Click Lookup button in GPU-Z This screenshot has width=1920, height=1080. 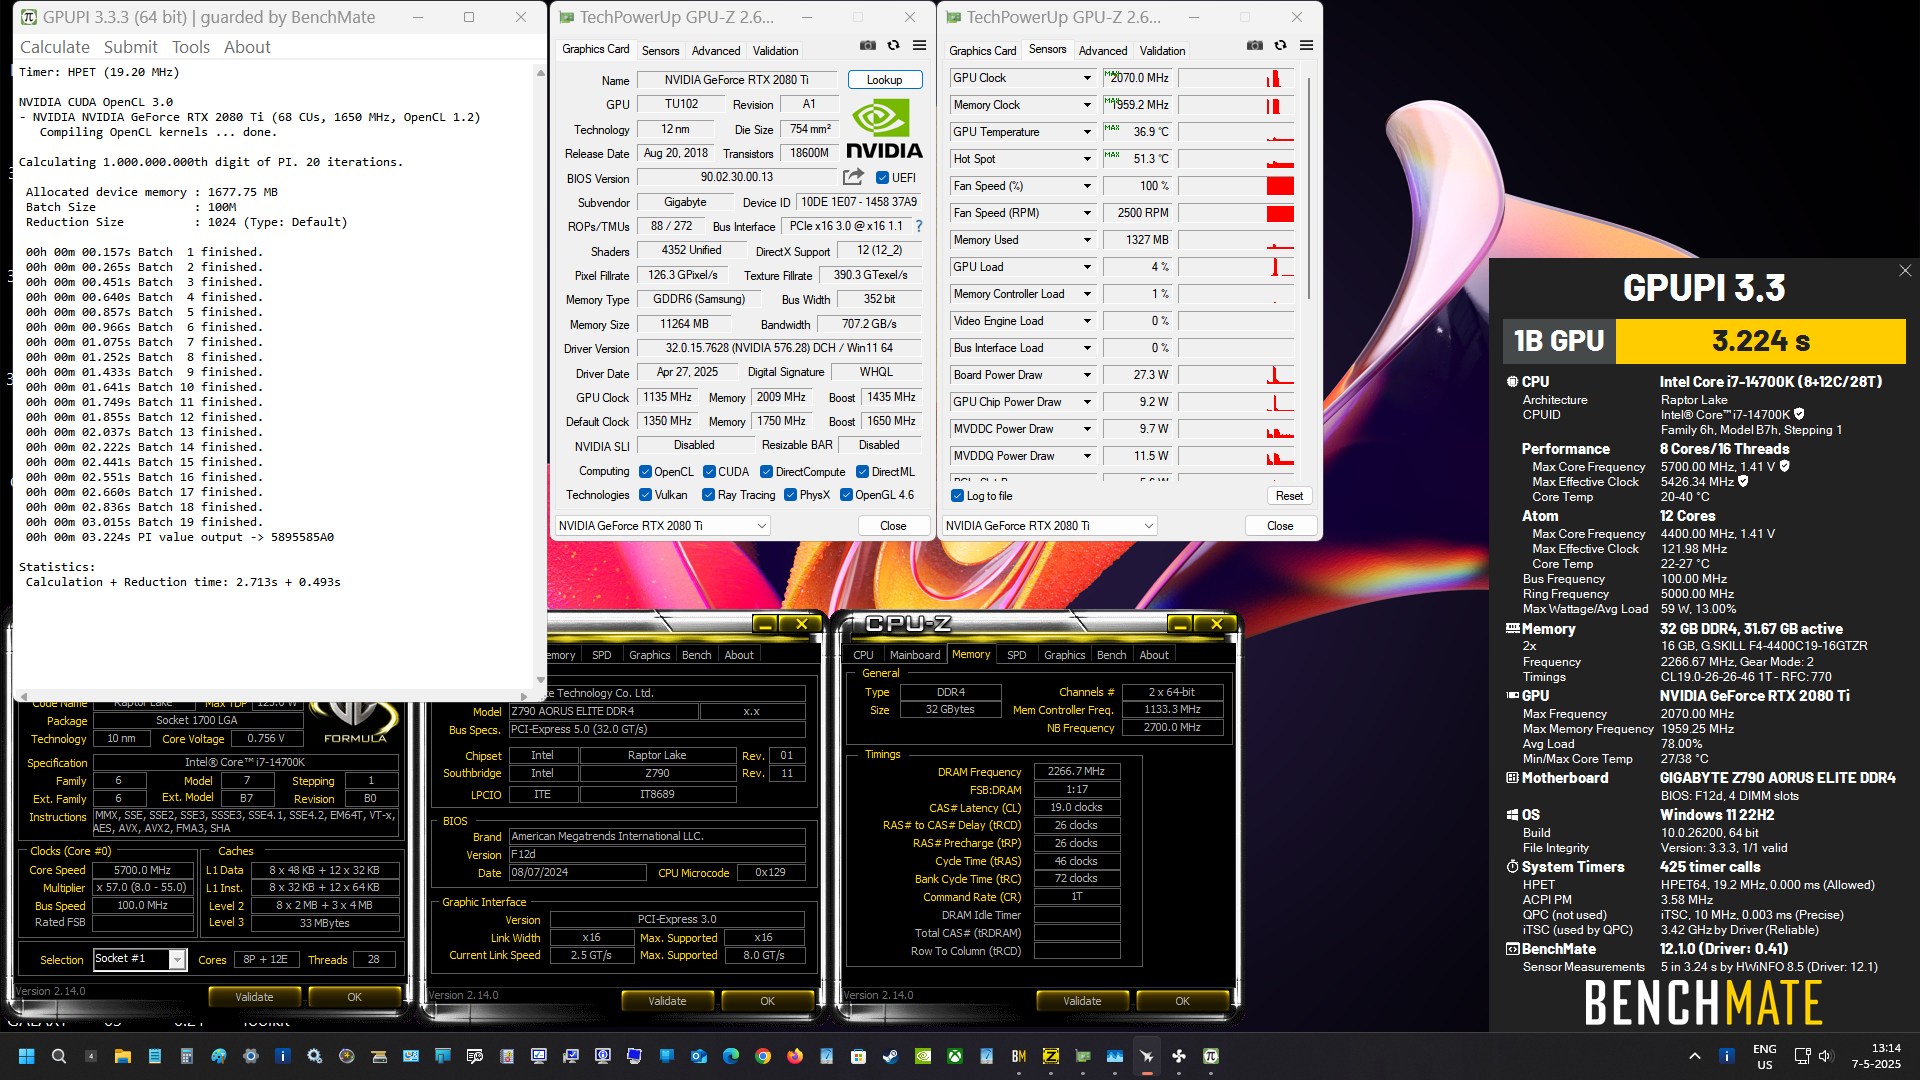[884, 80]
